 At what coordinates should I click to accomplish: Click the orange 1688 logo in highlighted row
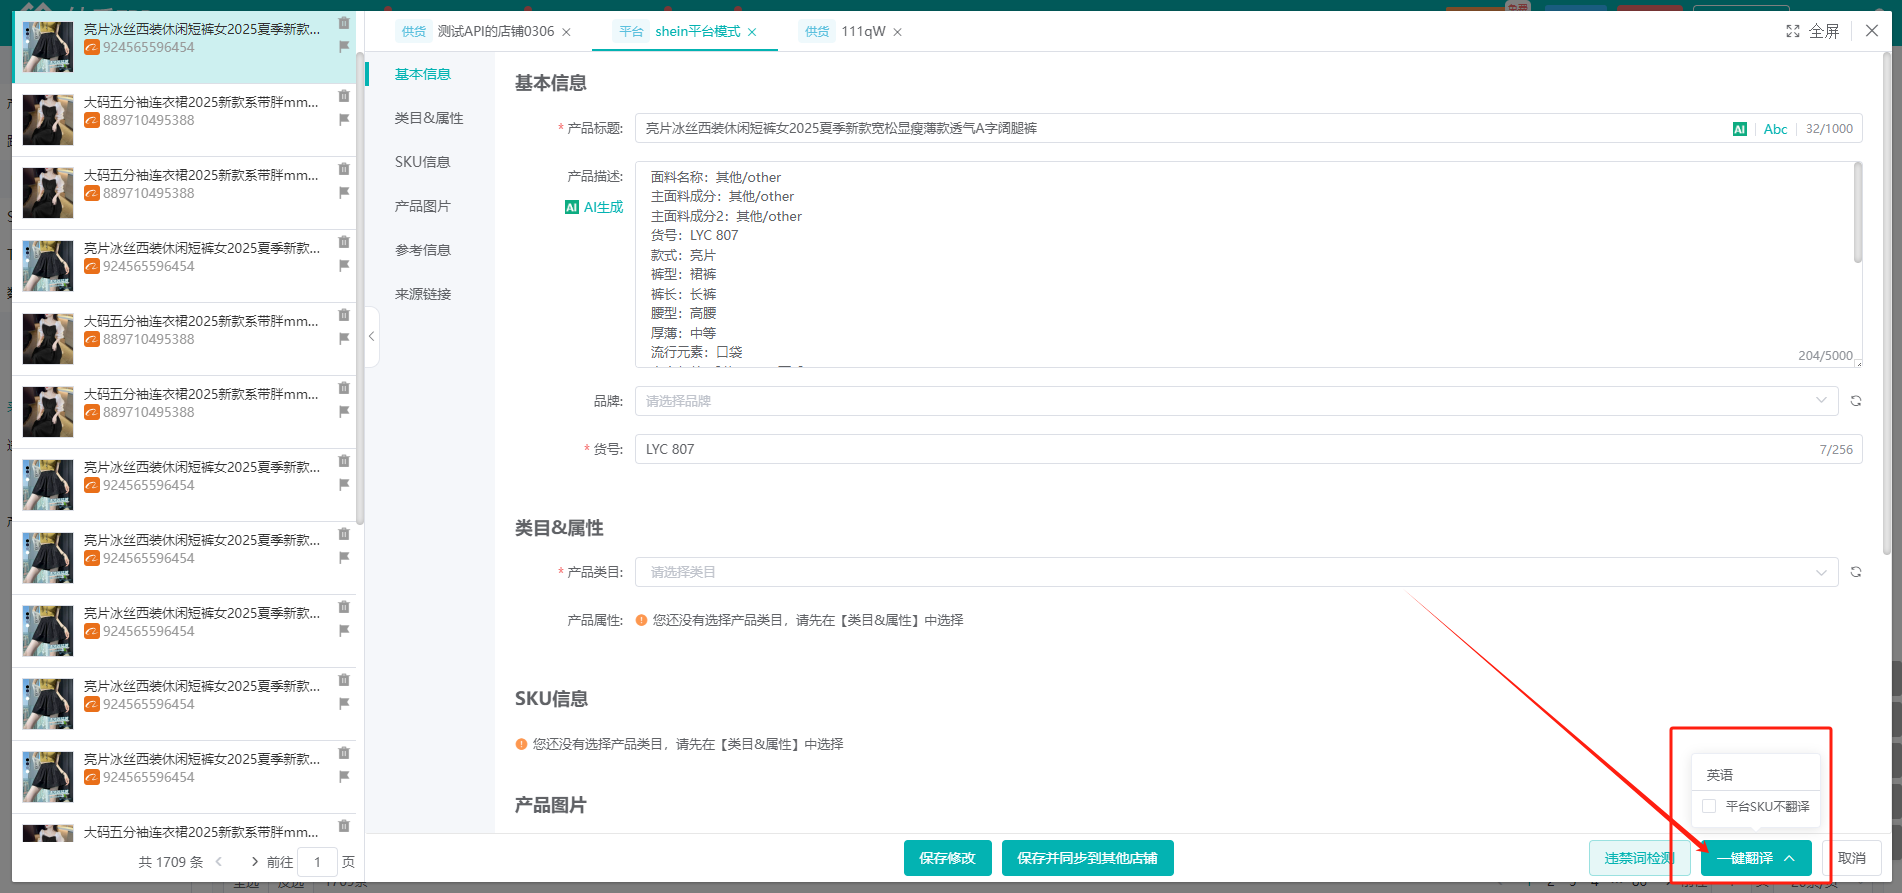(x=91, y=47)
